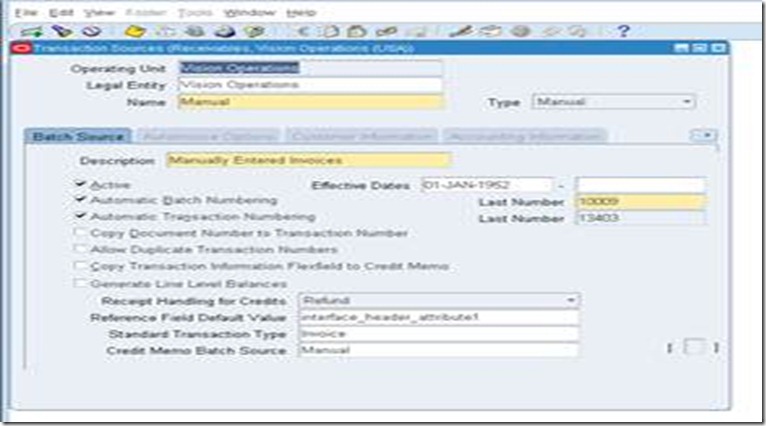
Task: Click the Translations globe icon
Action: [520, 32]
